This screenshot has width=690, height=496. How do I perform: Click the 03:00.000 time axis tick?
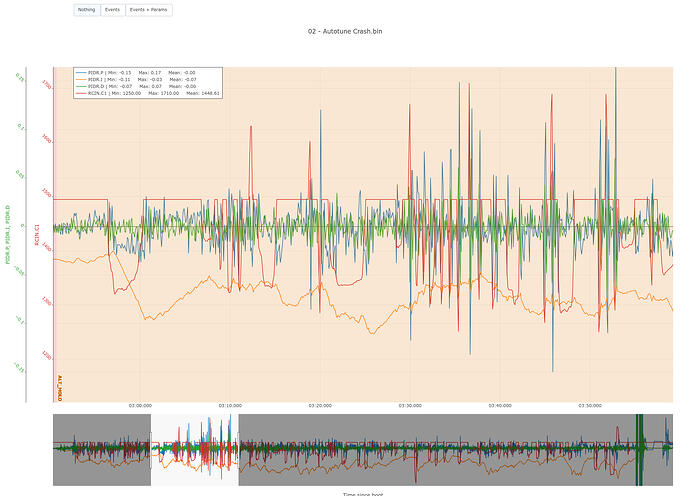coord(140,406)
